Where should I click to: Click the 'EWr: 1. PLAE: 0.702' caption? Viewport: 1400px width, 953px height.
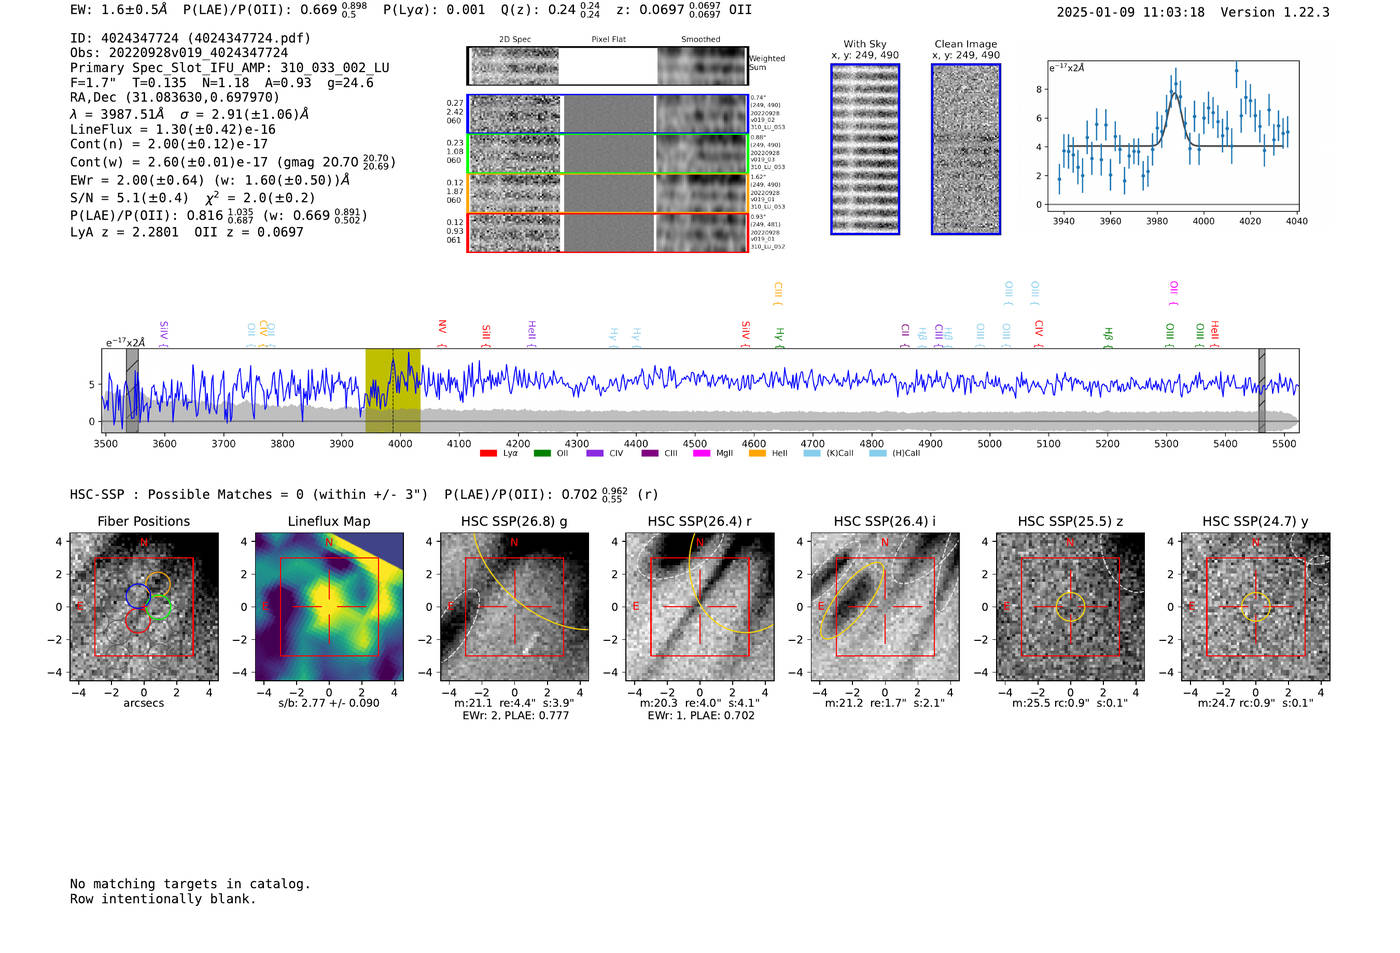point(701,716)
